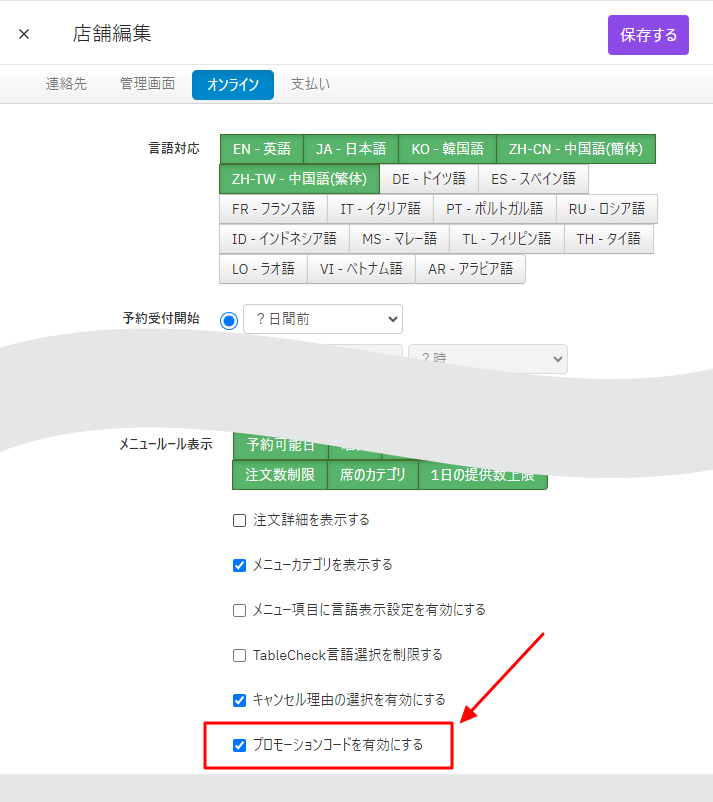The image size is (713, 802).
Task: Switch to the 連絡先 tab
Action: [x=66, y=84]
